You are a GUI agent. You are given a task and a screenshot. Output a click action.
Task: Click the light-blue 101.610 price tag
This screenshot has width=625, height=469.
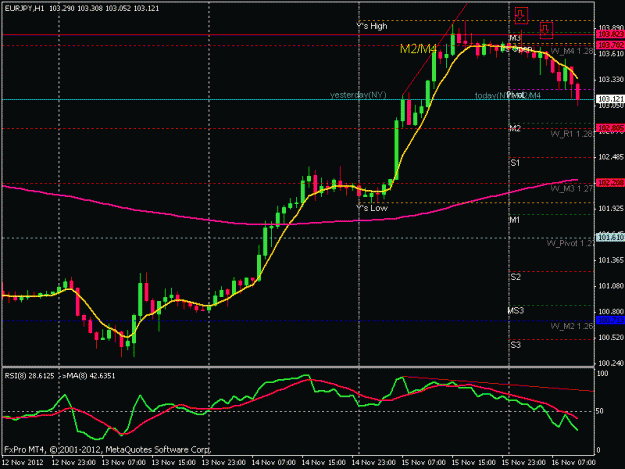point(611,237)
